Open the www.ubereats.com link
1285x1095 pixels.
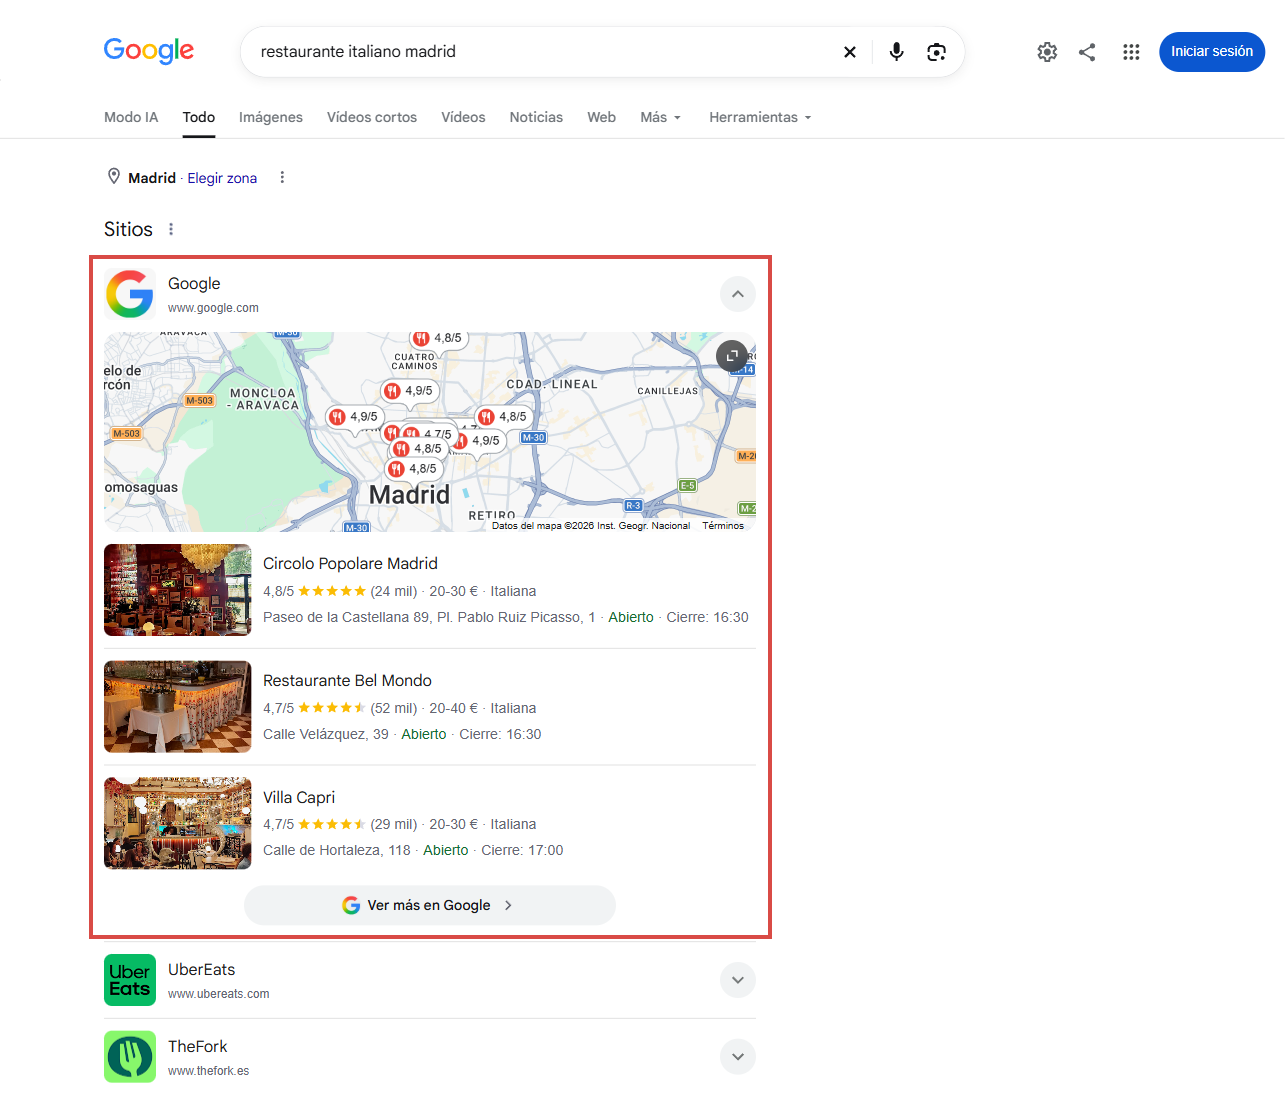click(x=219, y=994)
